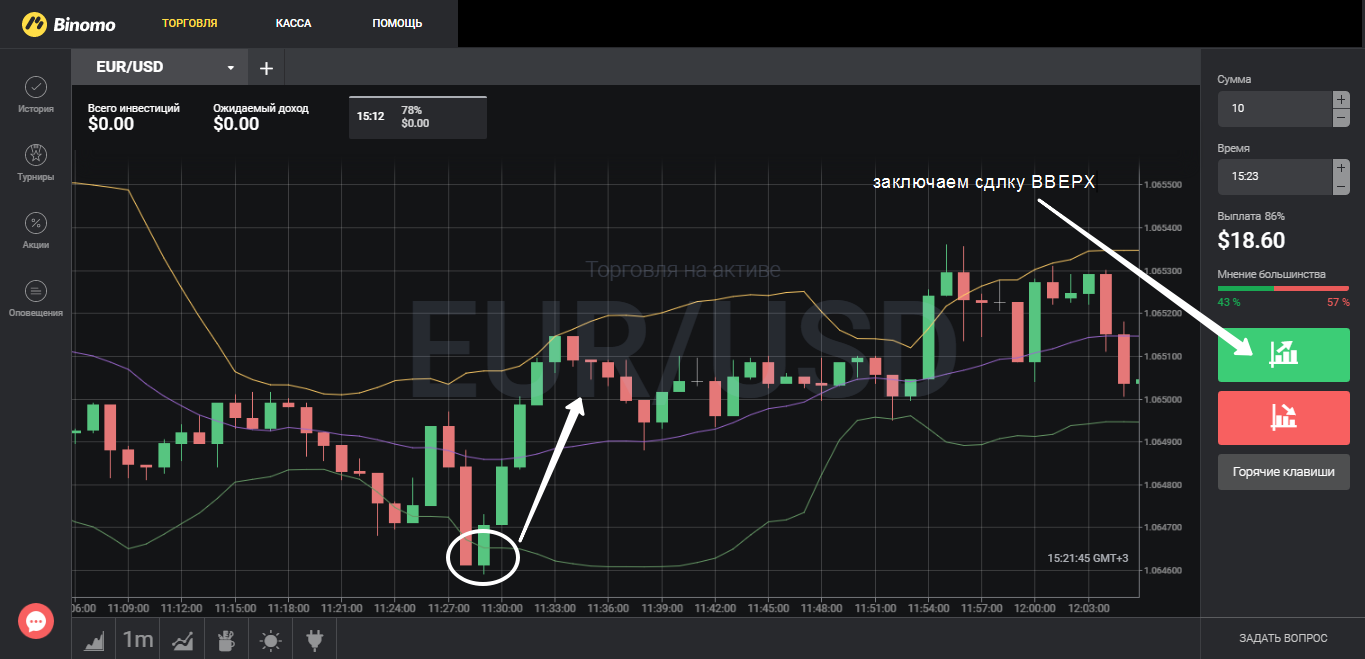Open the red live chat bubble

coord(36,622)
